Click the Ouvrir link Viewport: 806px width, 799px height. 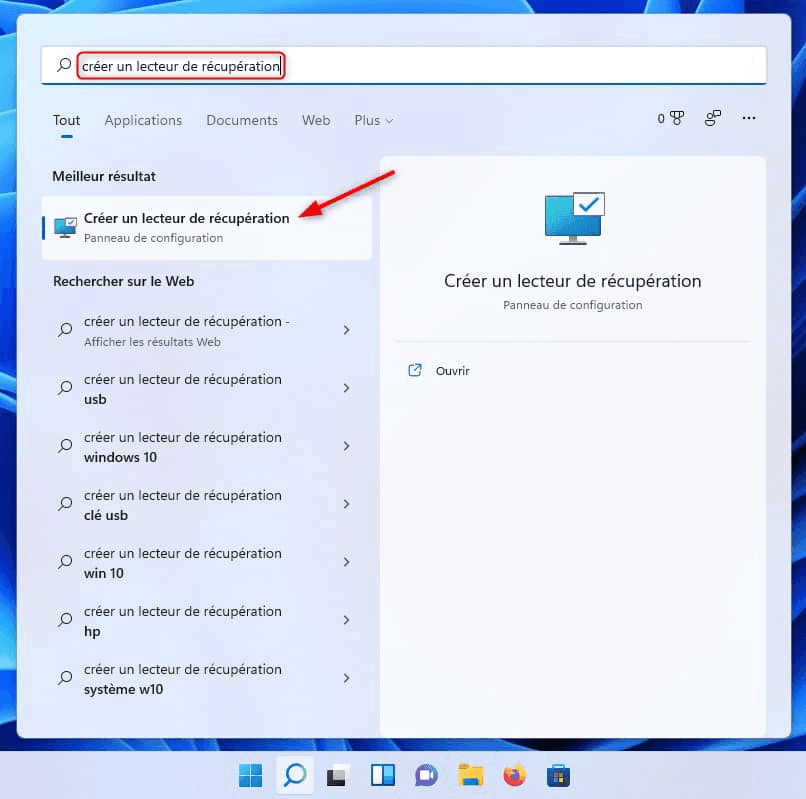coord(452,371)
